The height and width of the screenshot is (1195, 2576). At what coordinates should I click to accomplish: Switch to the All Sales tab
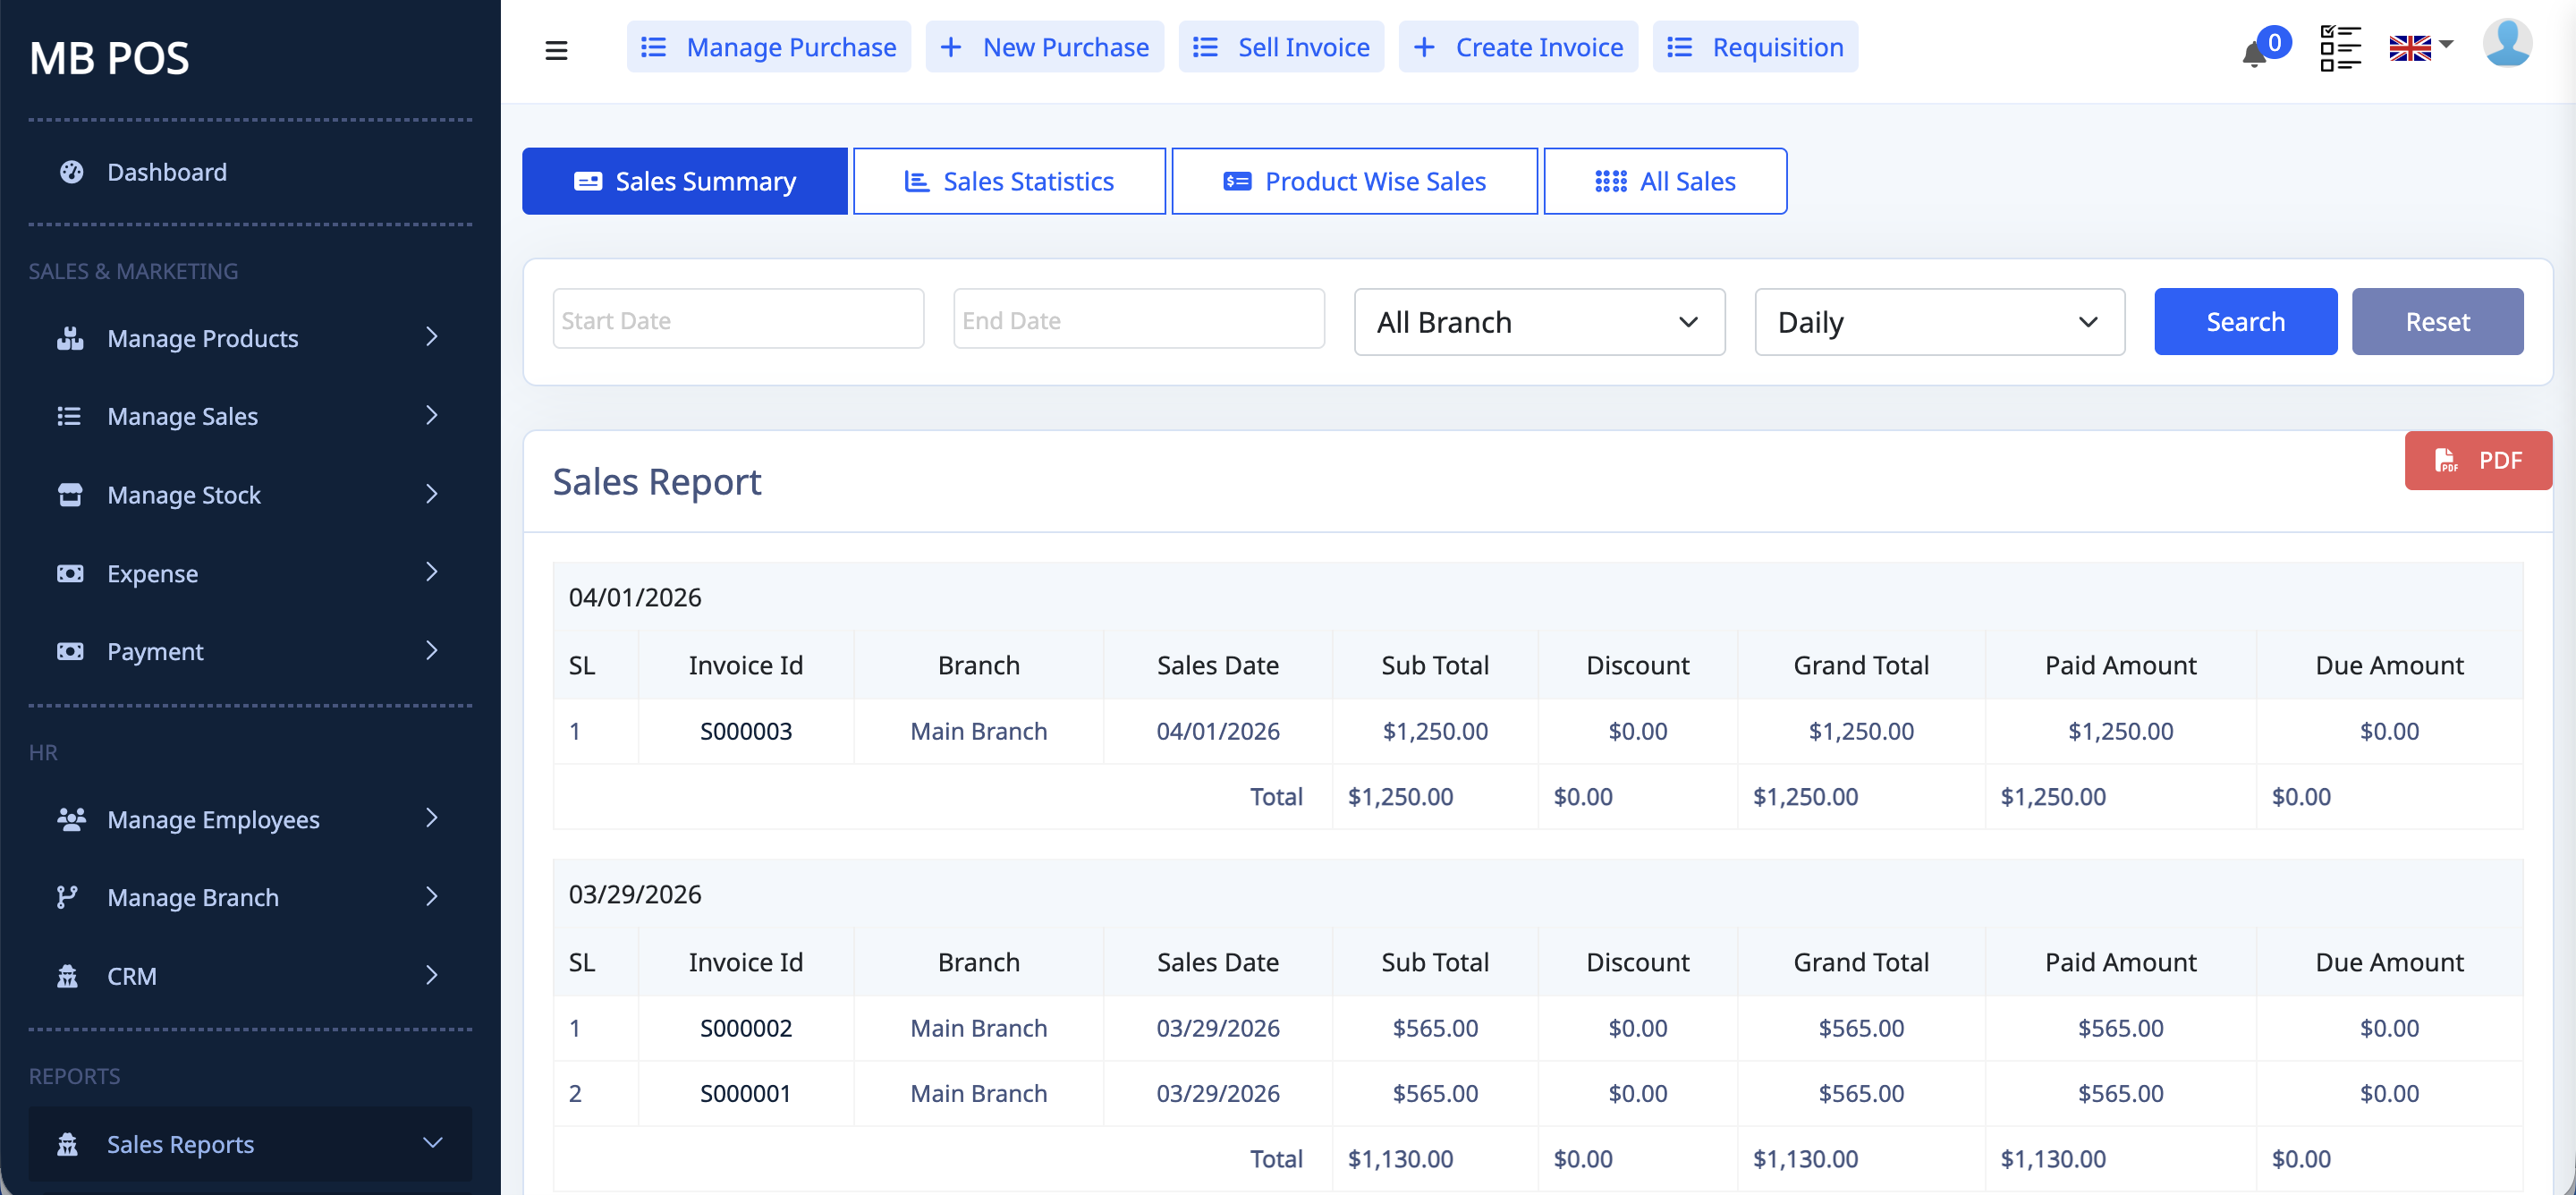click(1665, 181)
